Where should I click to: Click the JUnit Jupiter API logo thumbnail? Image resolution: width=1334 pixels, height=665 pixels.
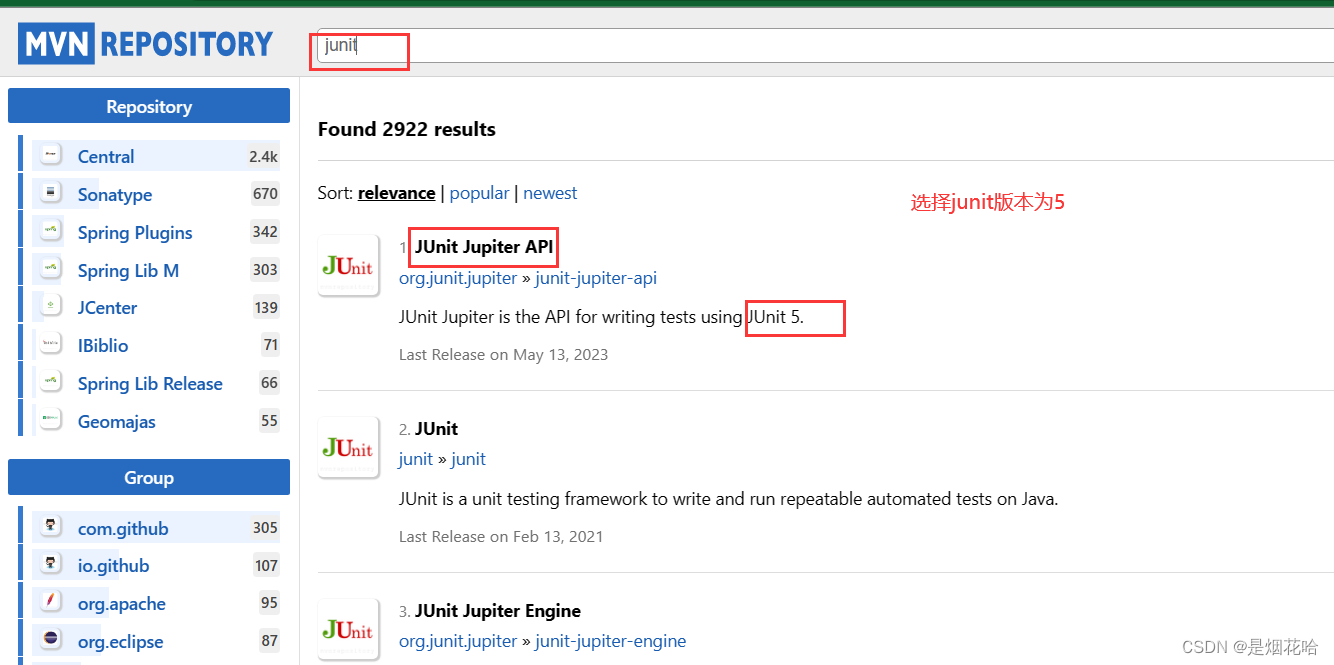pyautogui.click(x=348, y=266)
